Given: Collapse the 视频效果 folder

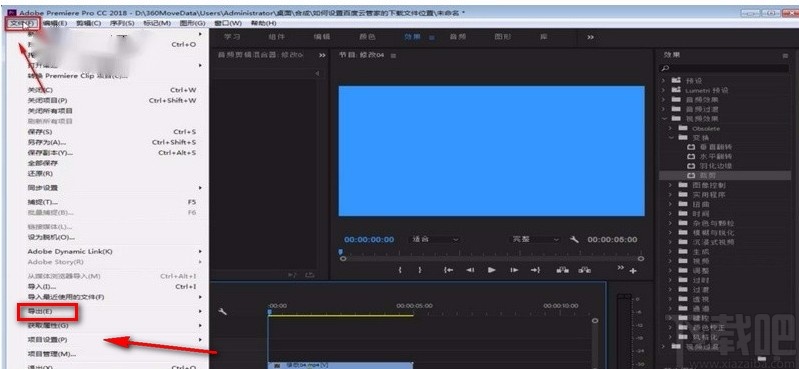Looking at the screenshot, I should 663,119.
